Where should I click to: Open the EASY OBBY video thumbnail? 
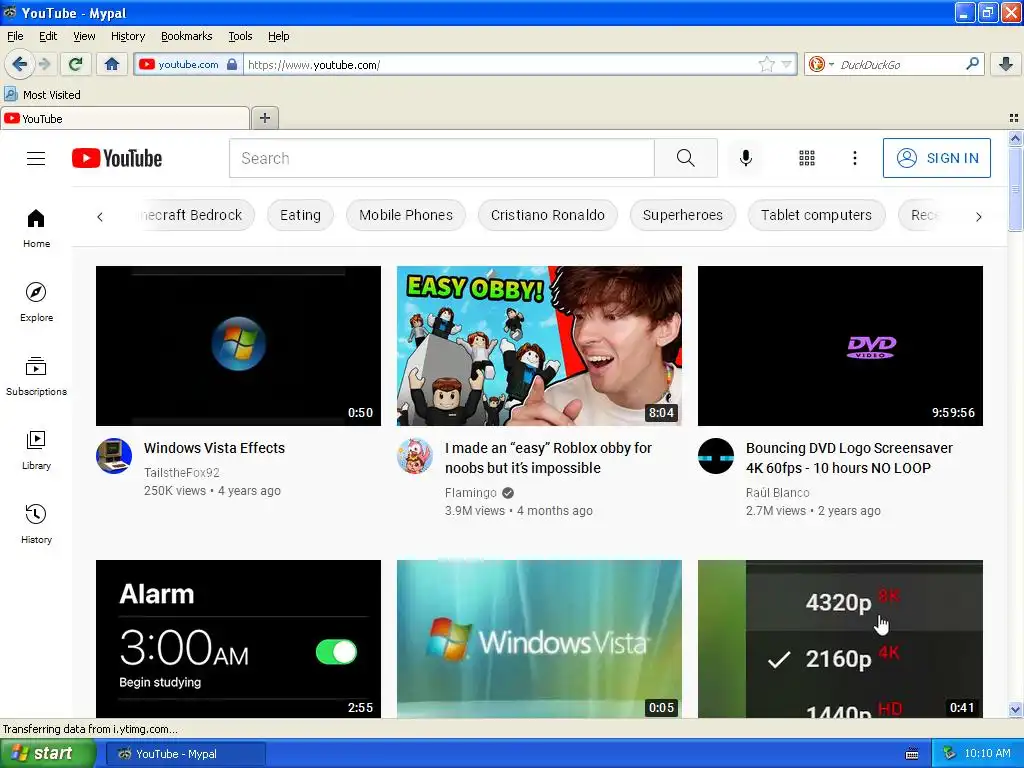(x=539, y=345)
